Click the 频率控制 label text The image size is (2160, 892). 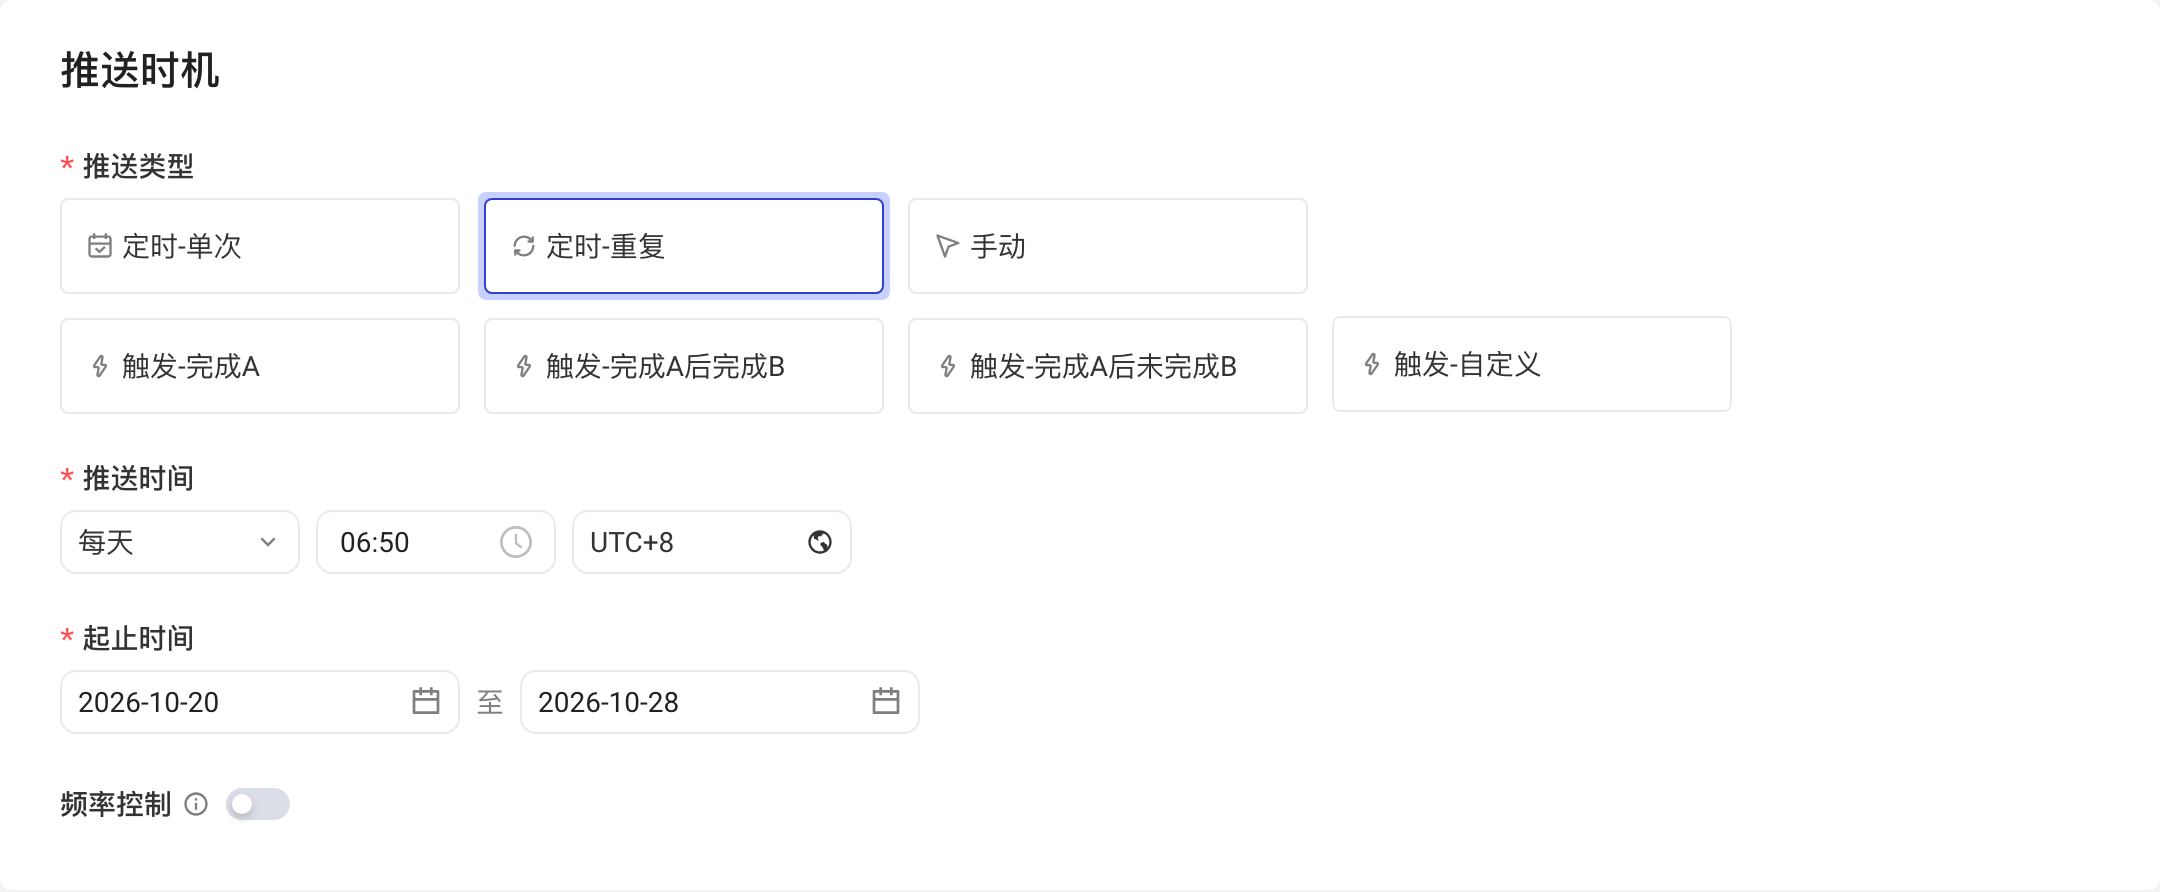pos(116,804)
